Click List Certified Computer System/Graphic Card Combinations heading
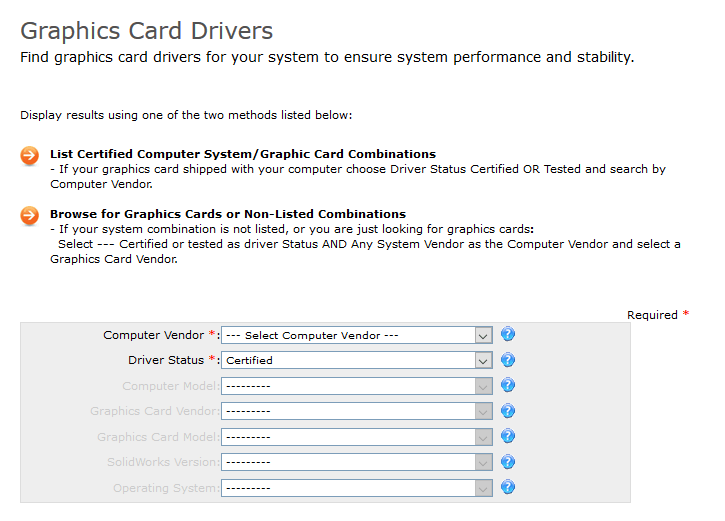Image resolution: width=725 pixels, height=521 pixels. click(x=243, y=154)
